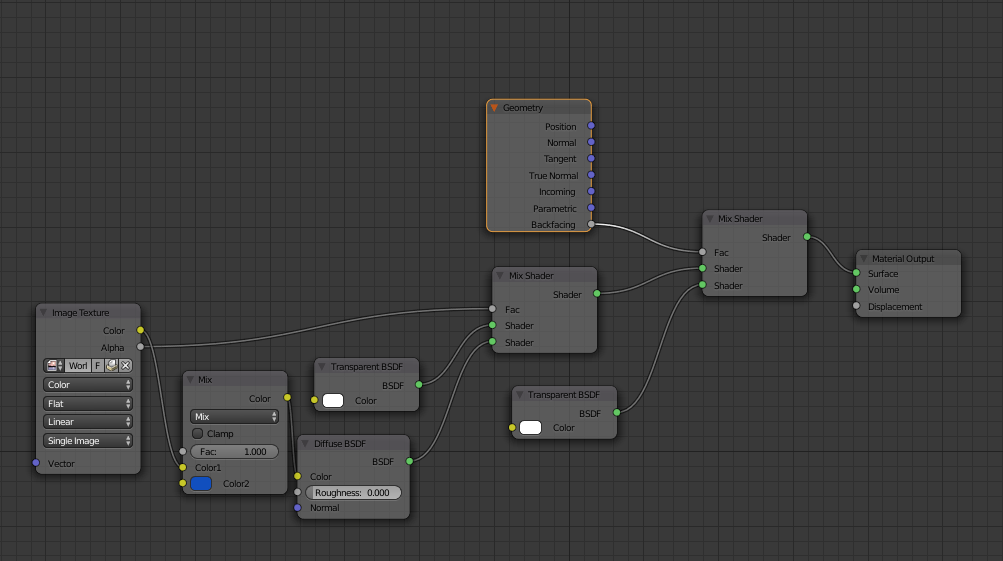This screenshot has width=1003, height=561.
Task: Select the Incoming output socket
Action: click(591, 191)
